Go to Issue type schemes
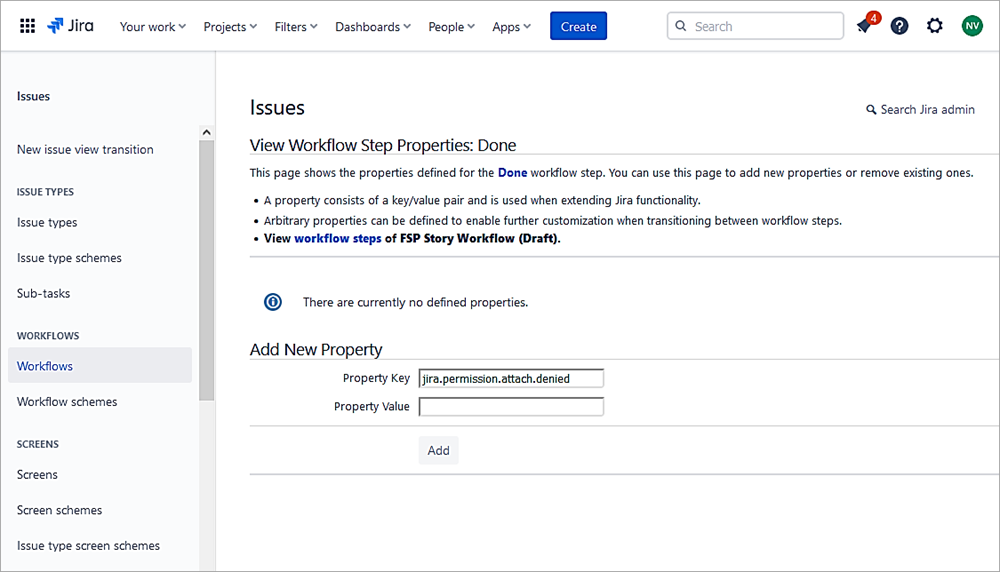 69,258
